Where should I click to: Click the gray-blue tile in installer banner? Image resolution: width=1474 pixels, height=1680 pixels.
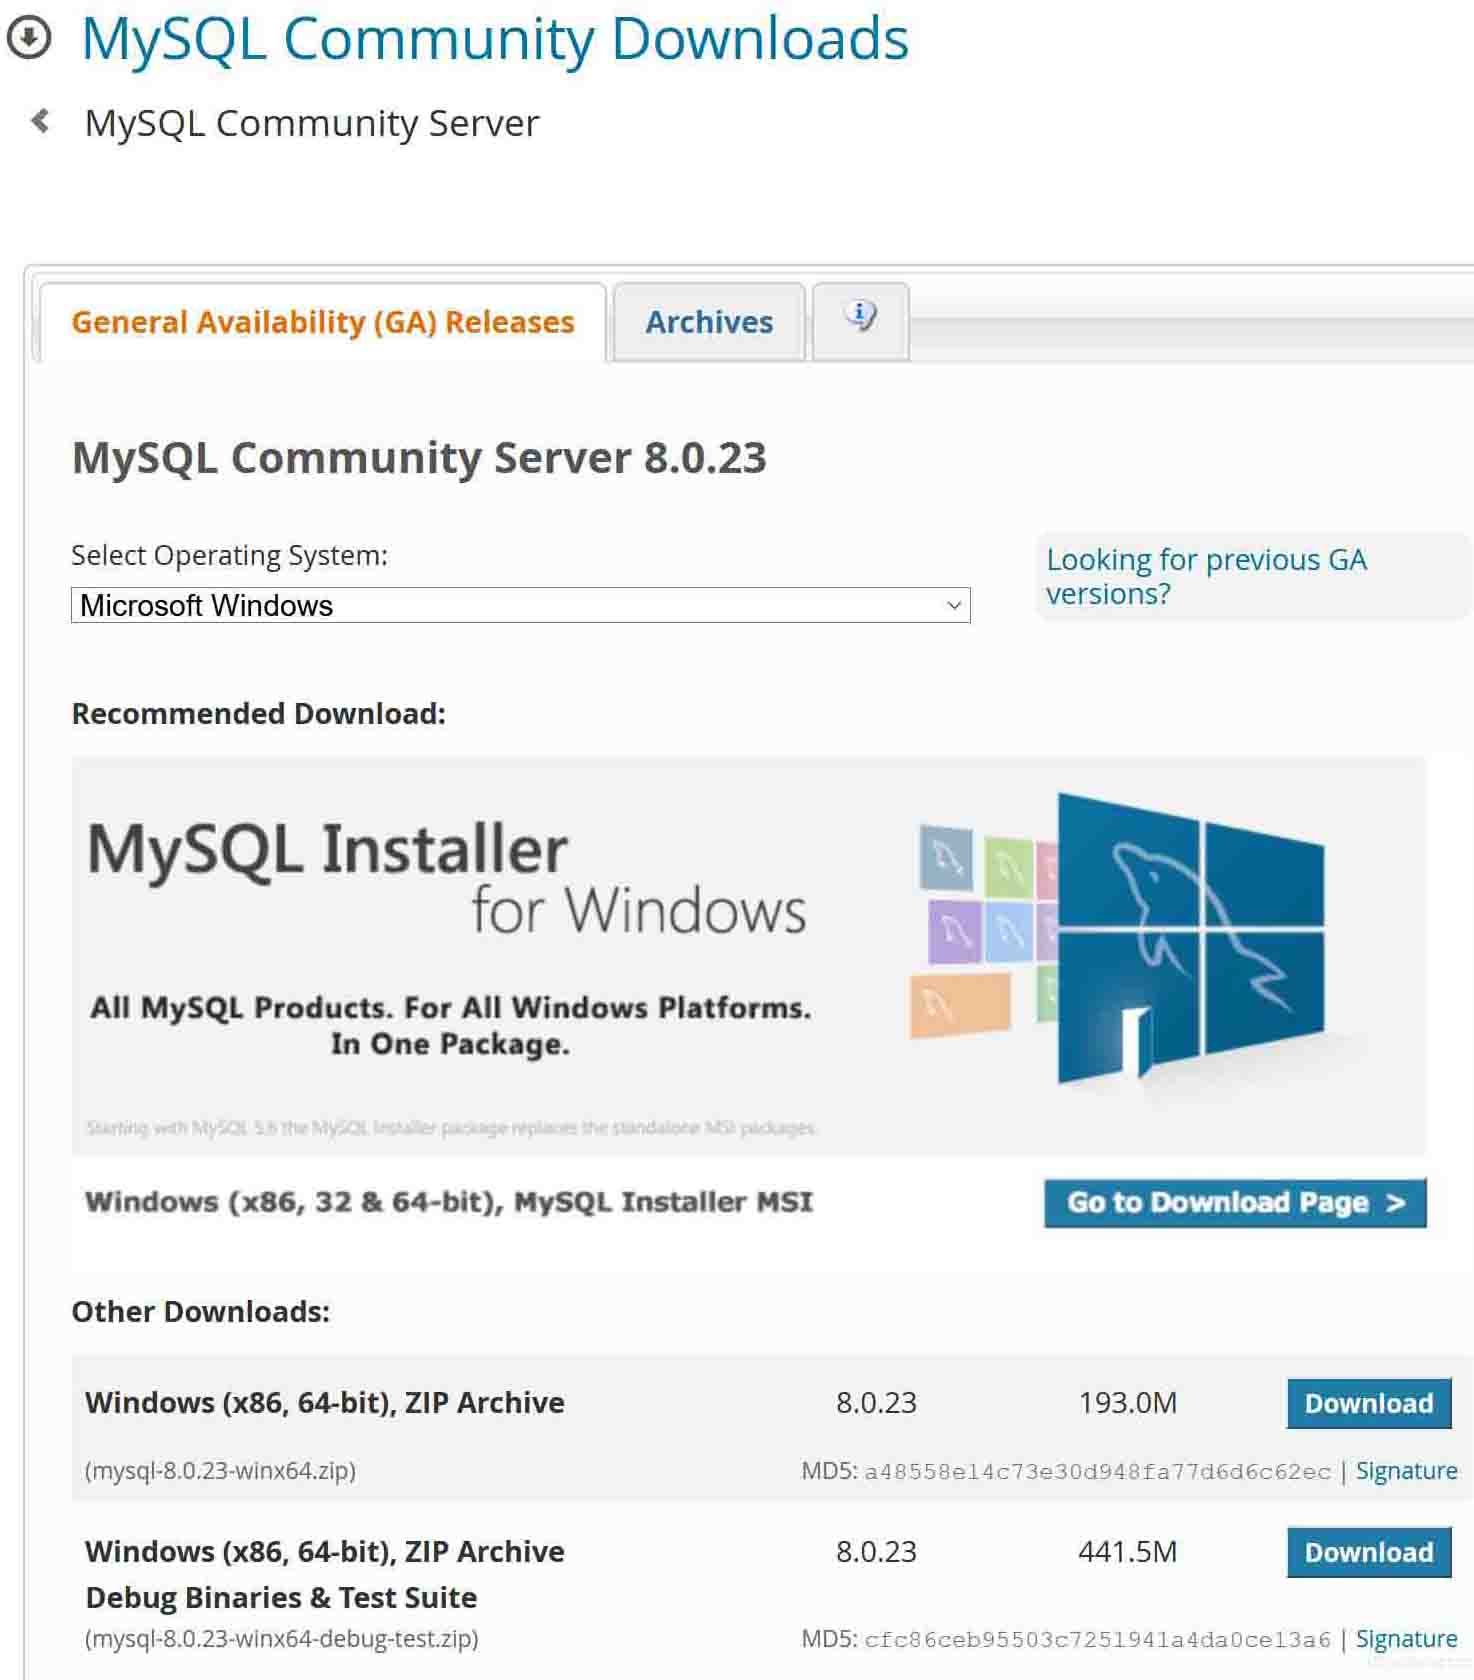tap(945, 857)
